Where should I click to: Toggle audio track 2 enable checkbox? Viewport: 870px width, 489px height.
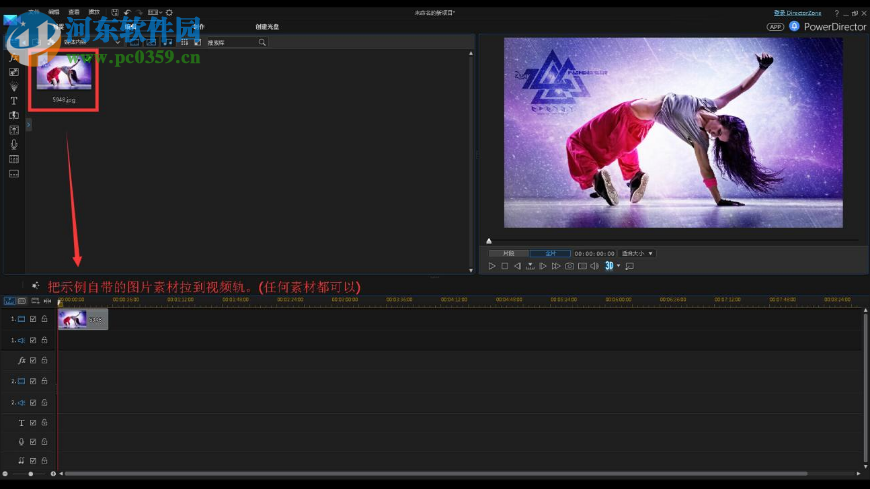tap(33, 402)
